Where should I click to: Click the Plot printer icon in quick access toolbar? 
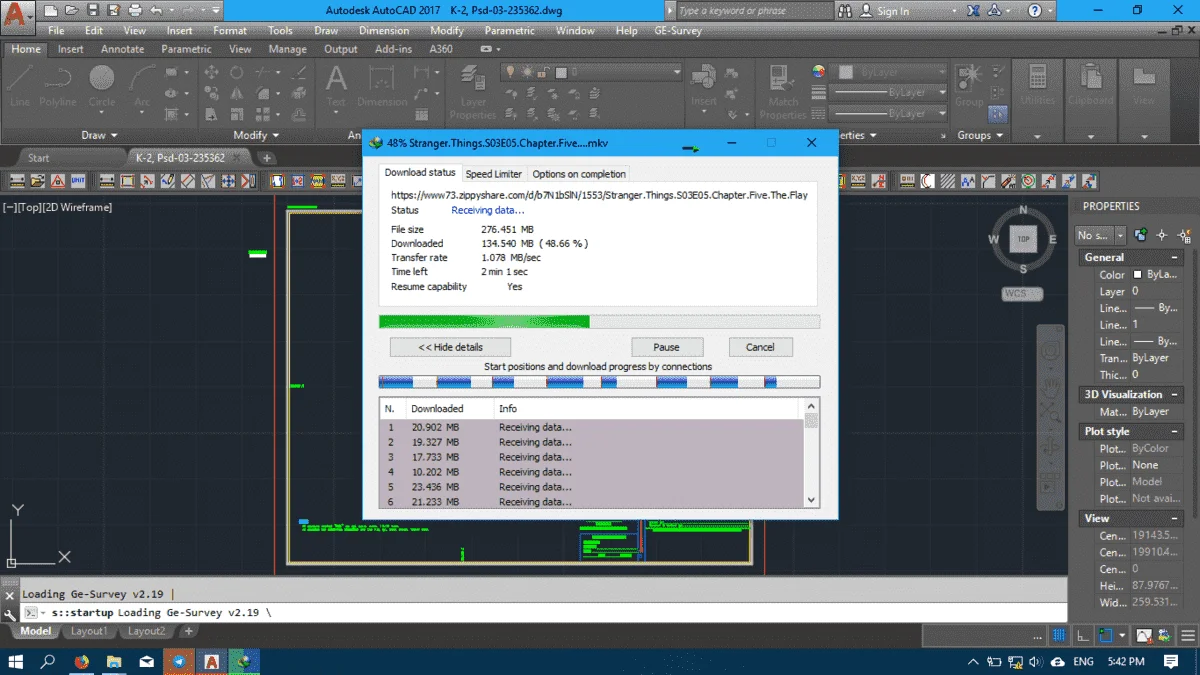pos(134,11)
